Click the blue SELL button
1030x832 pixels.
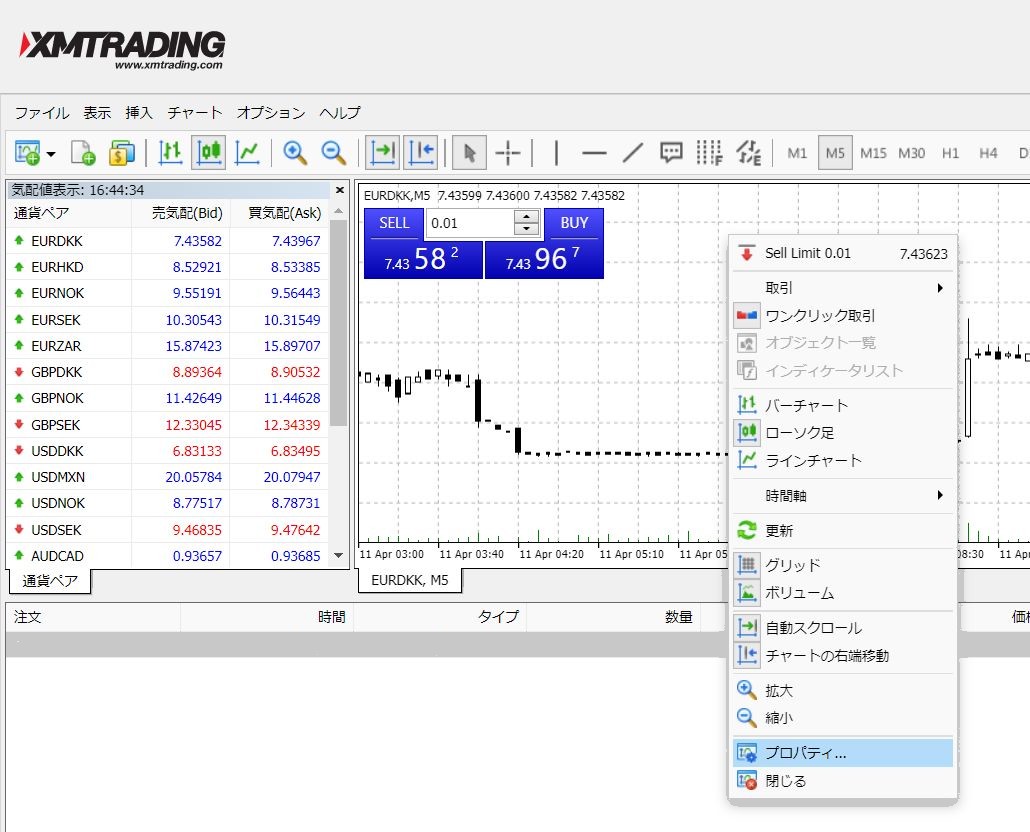tap(394, 223)
